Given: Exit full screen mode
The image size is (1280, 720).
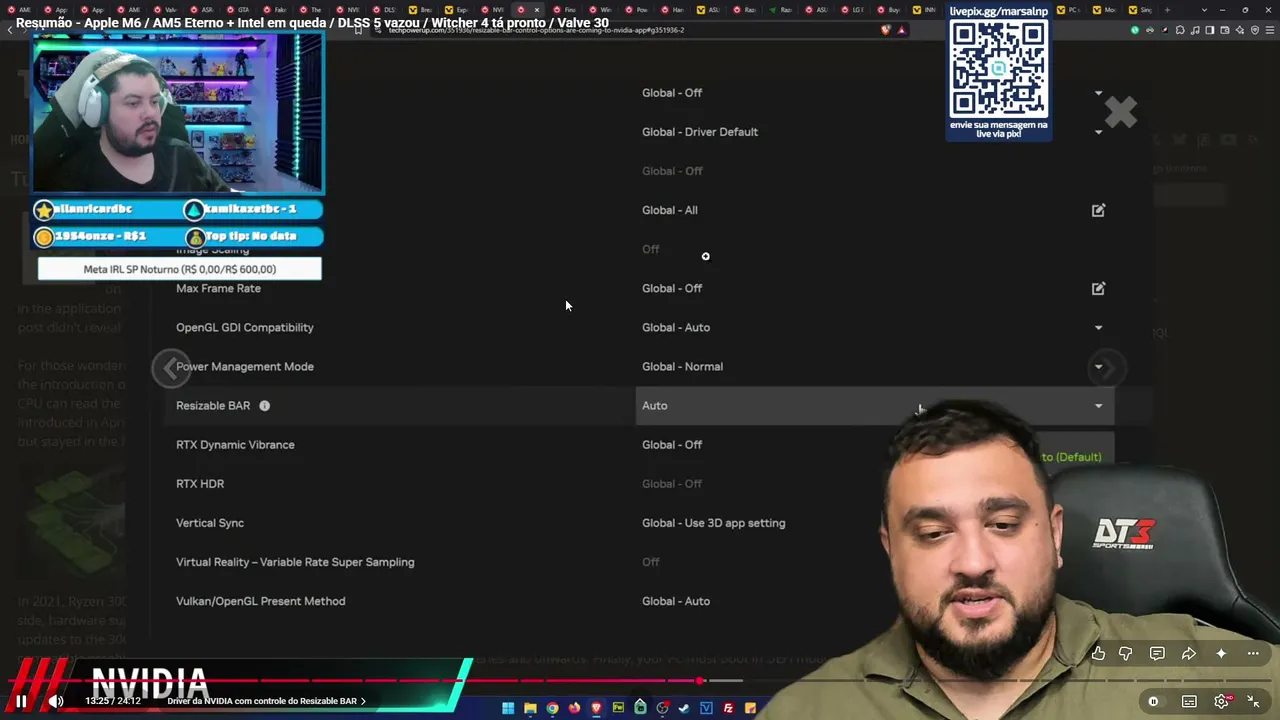Looking at the screenshot, I should pos(1253,701).
